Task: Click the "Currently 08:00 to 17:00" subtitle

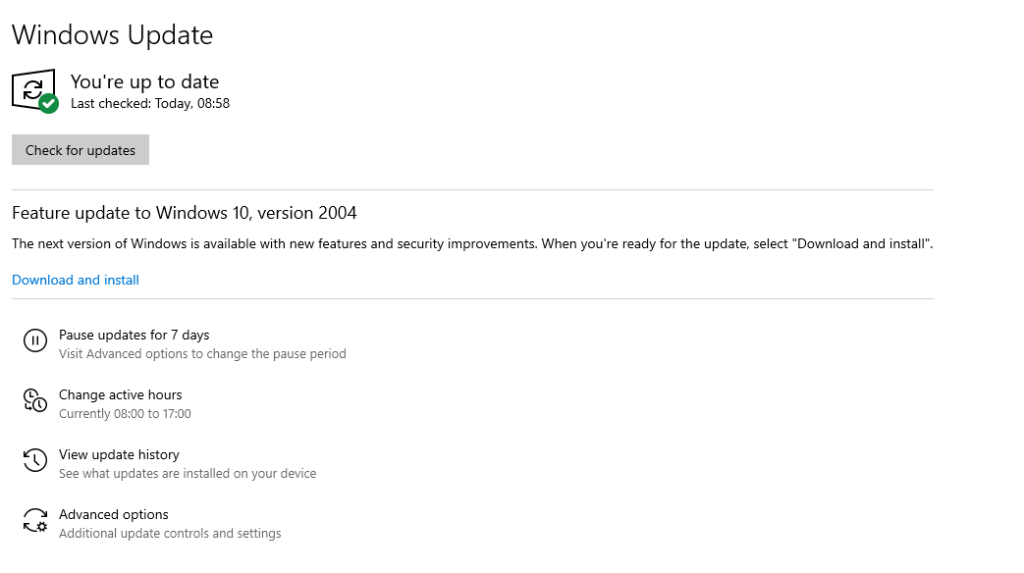Action: (x=124, y=414)
